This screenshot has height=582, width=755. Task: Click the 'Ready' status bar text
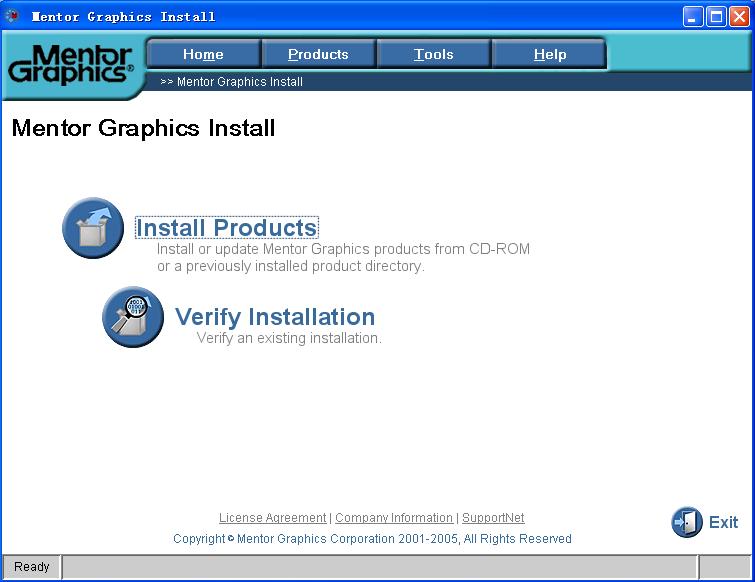pyautogui.click(x=32, y=567)
